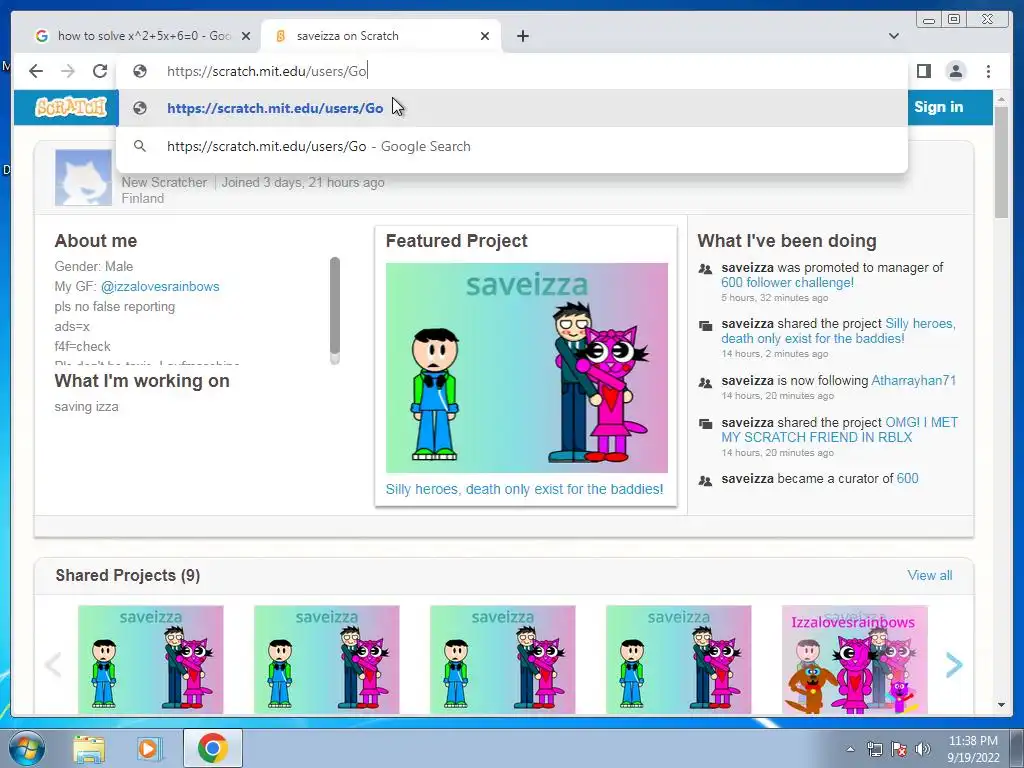Click the shared Silly heroes activity icon
Image resolution: width=1024 pixels, height=768 pixels.
tap(705, 325)
